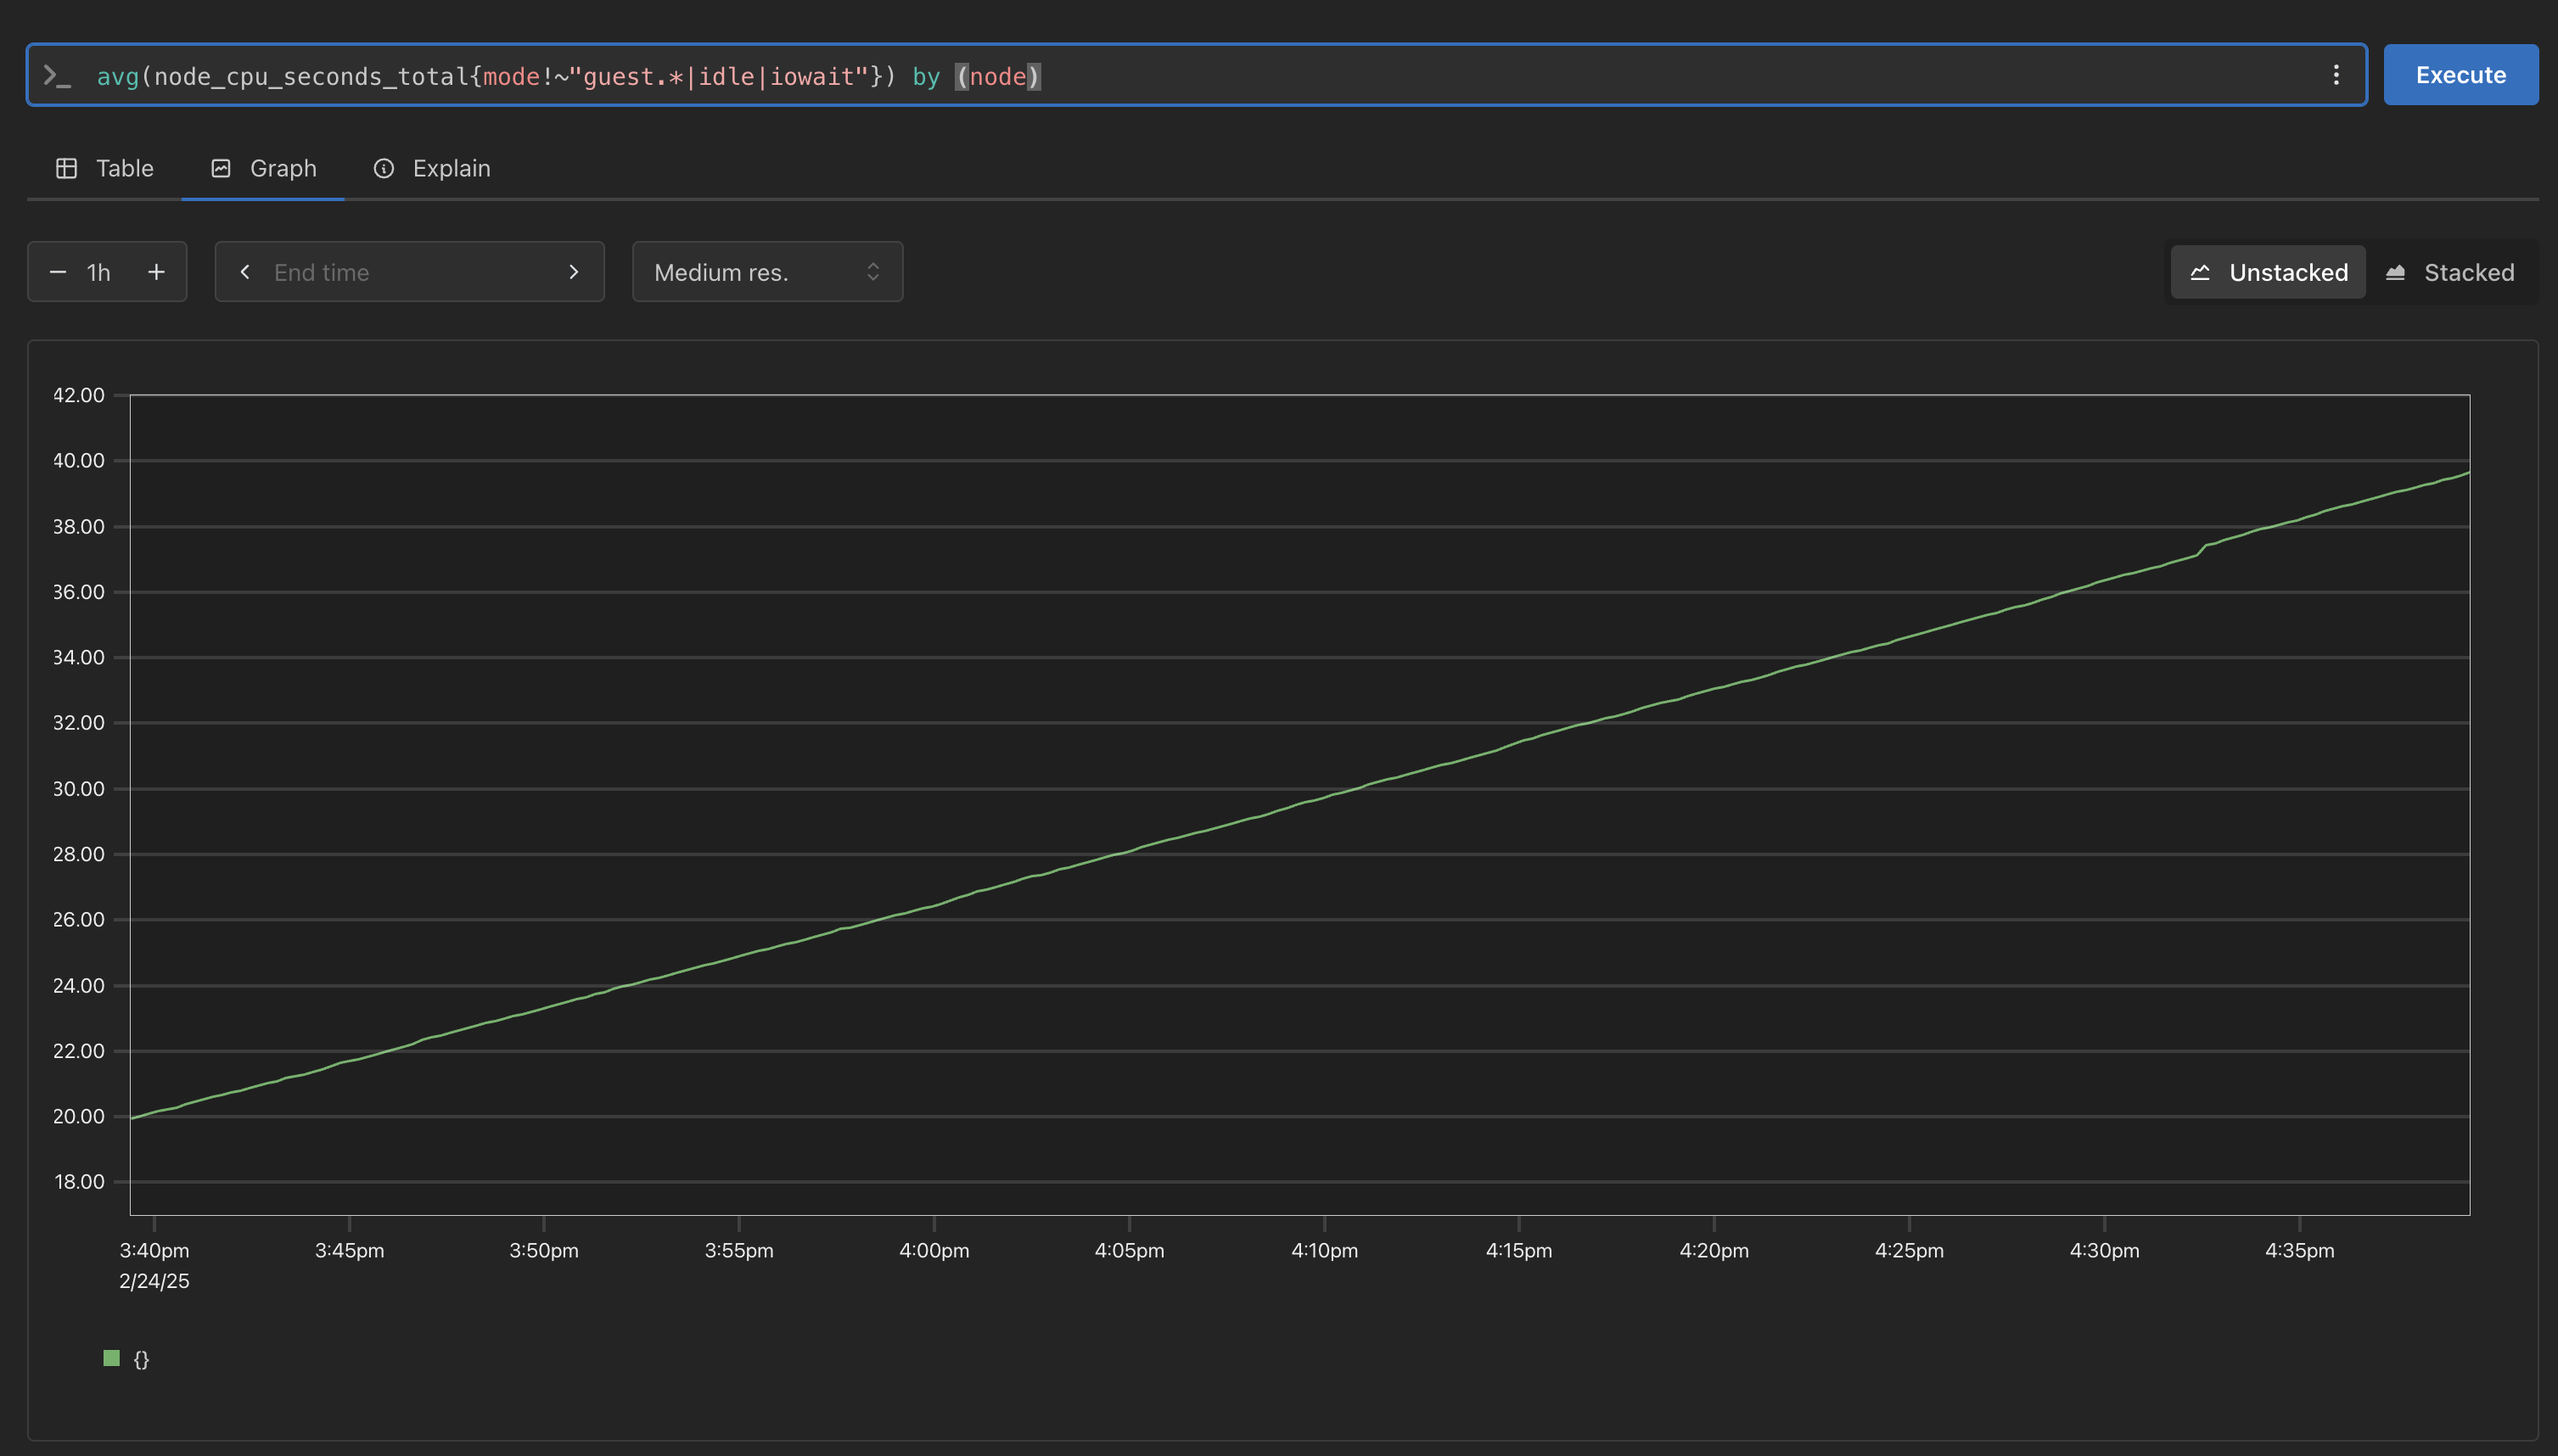Select Unstacked chart mode

point(2268,272)
